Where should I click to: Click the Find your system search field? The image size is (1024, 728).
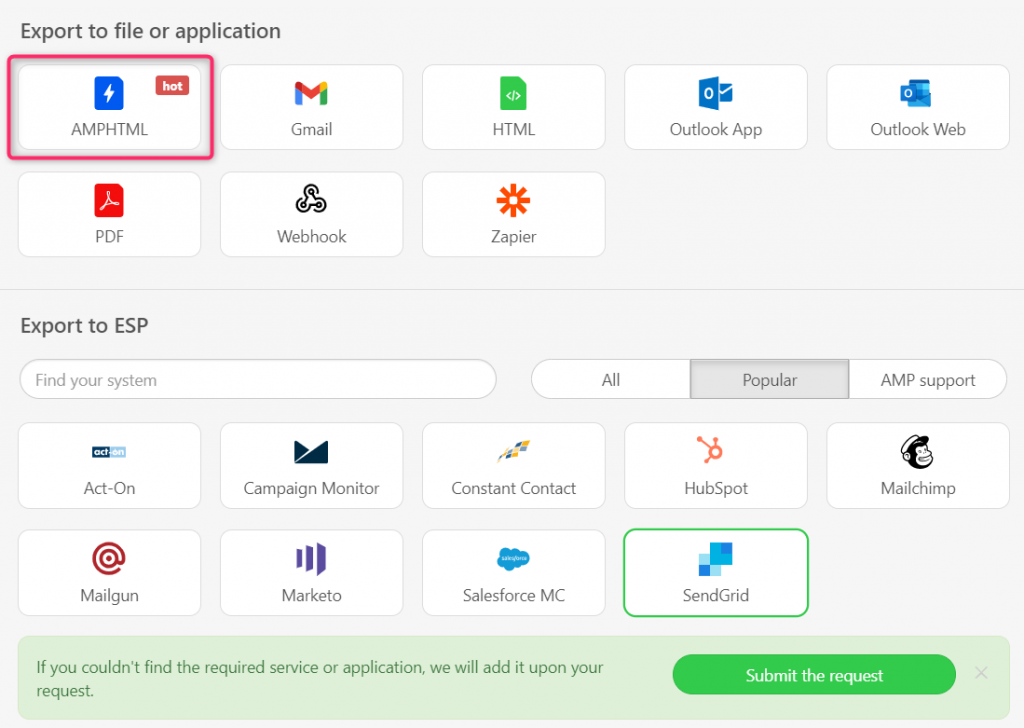point(258,379)
